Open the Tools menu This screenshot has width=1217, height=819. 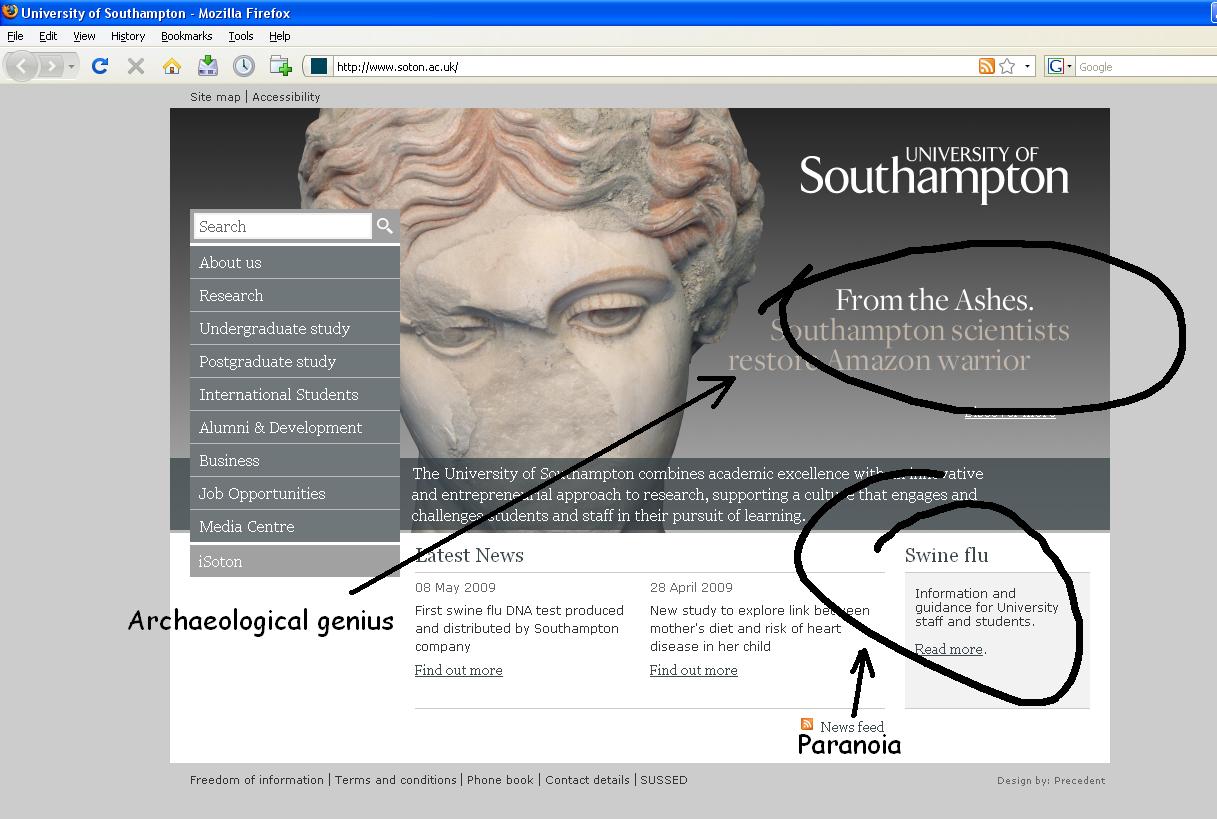tap(241, 36)
